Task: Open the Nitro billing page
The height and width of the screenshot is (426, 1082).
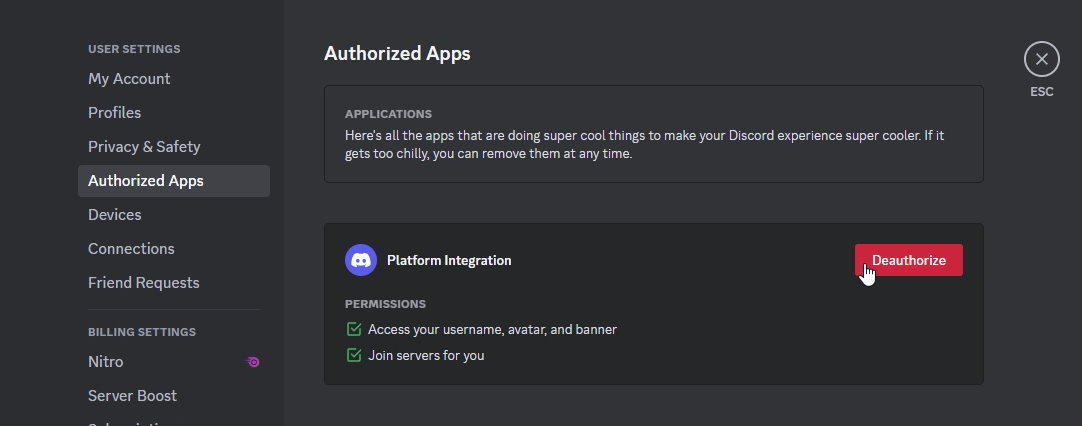Action: click(x=174, y=362)
